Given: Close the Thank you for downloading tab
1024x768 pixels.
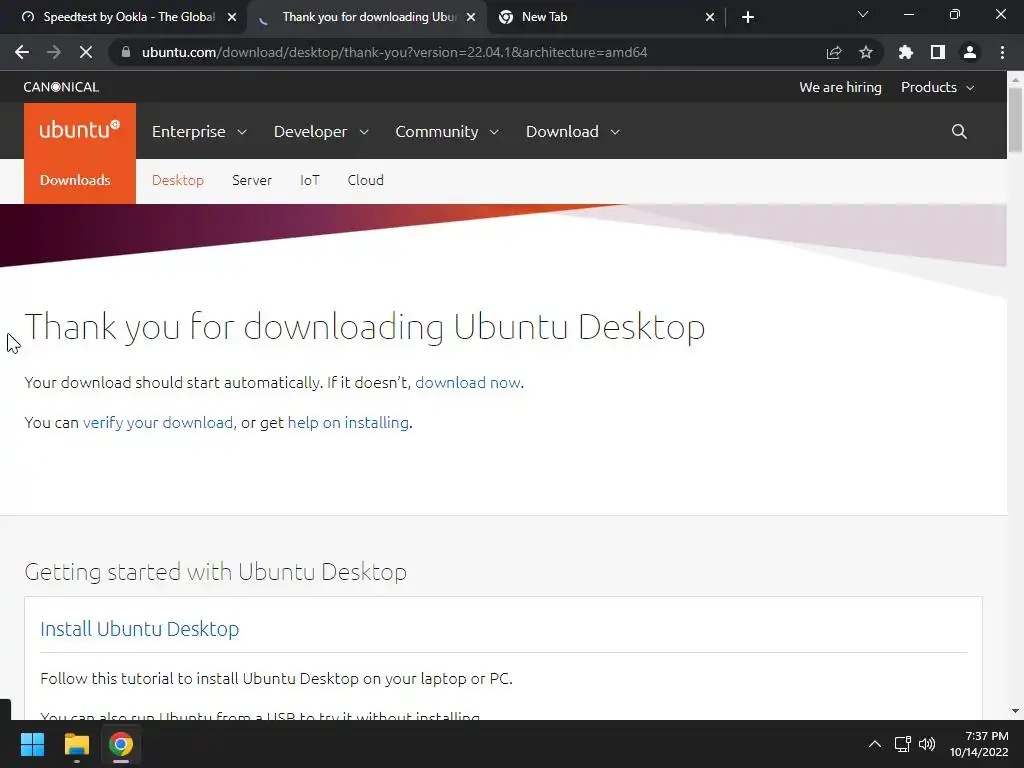Looking at the screenshot, I should click(x=471, y=17).
